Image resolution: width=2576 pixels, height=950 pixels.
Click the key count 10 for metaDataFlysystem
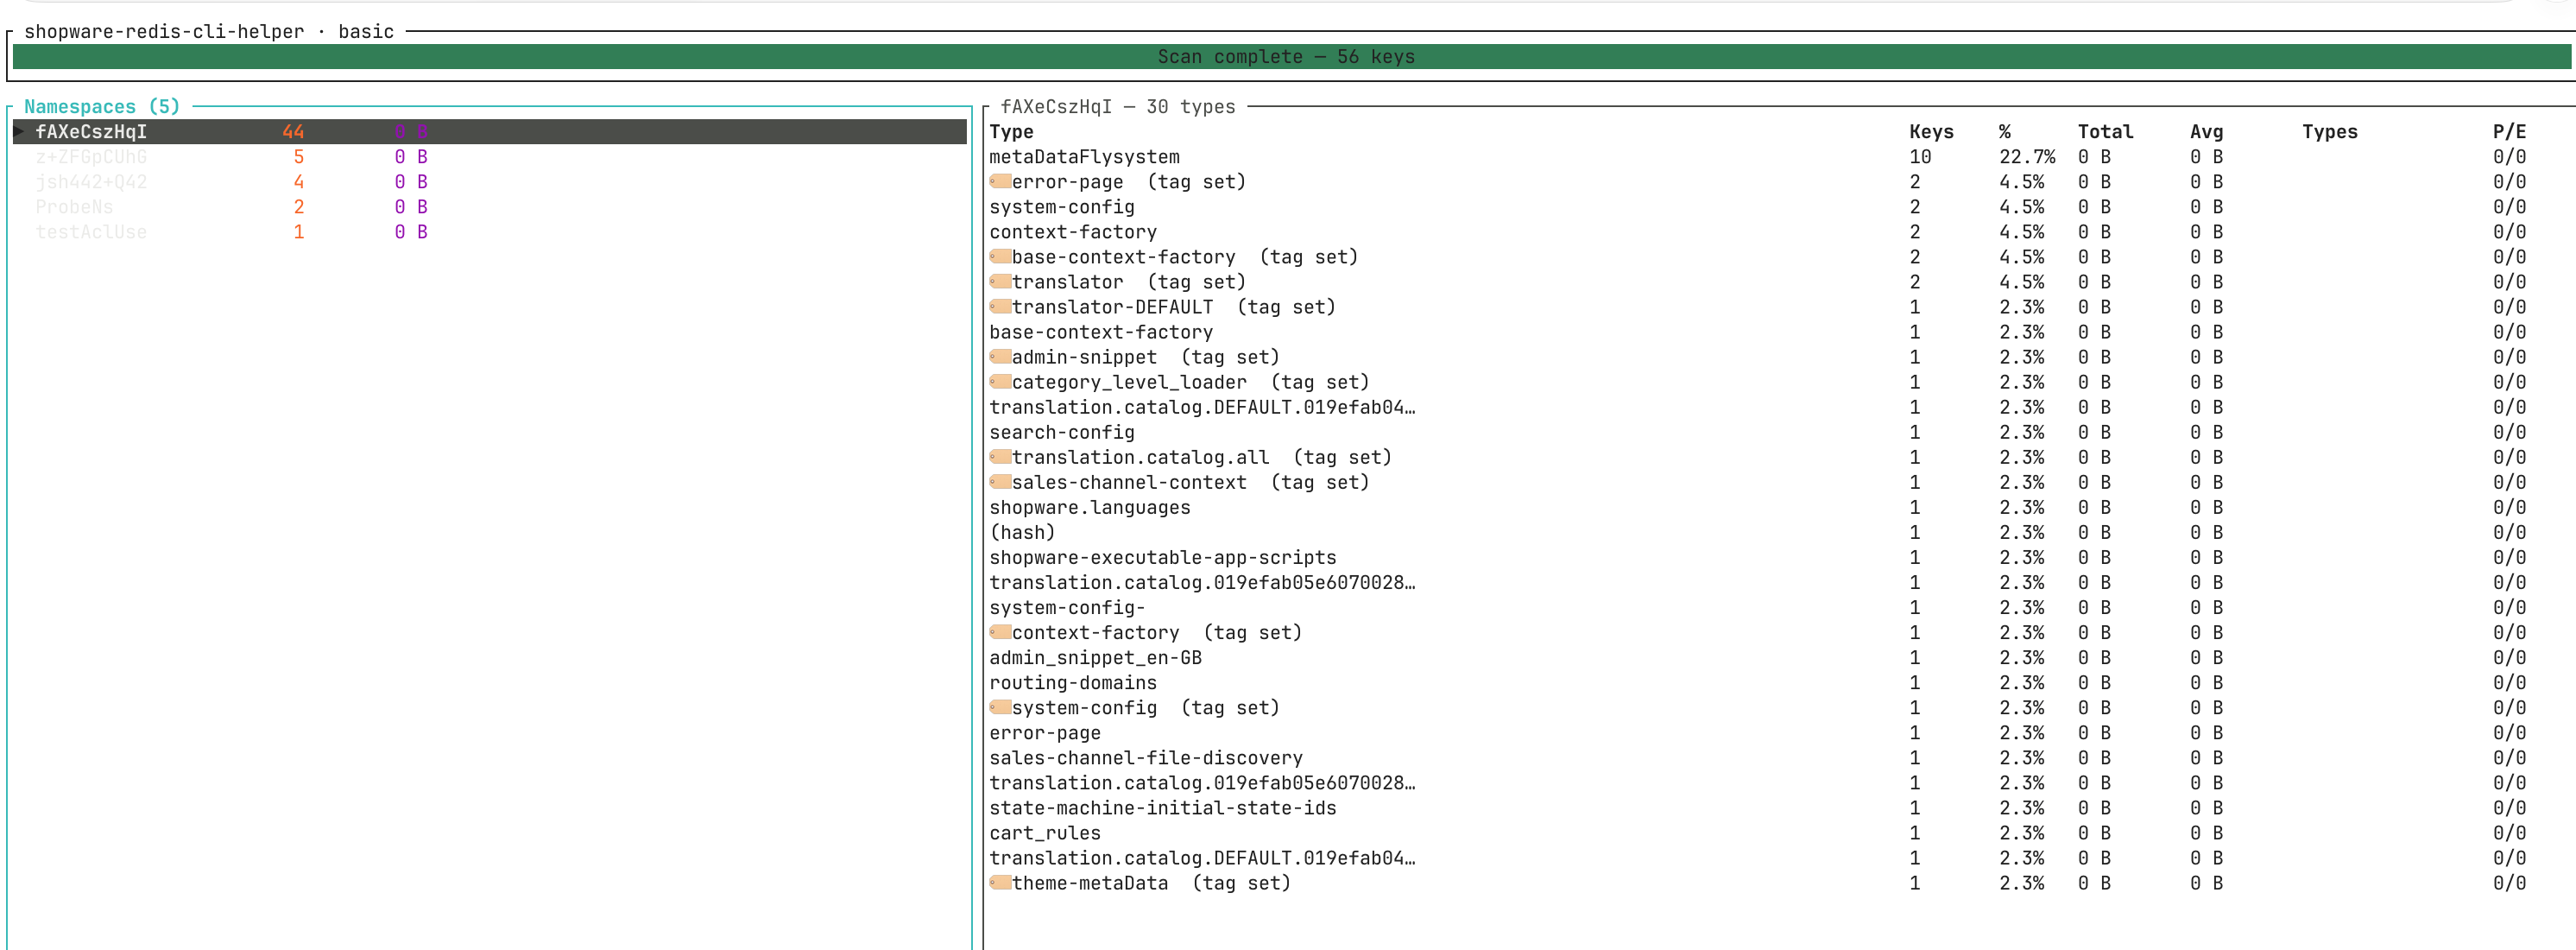(1920, 157)
